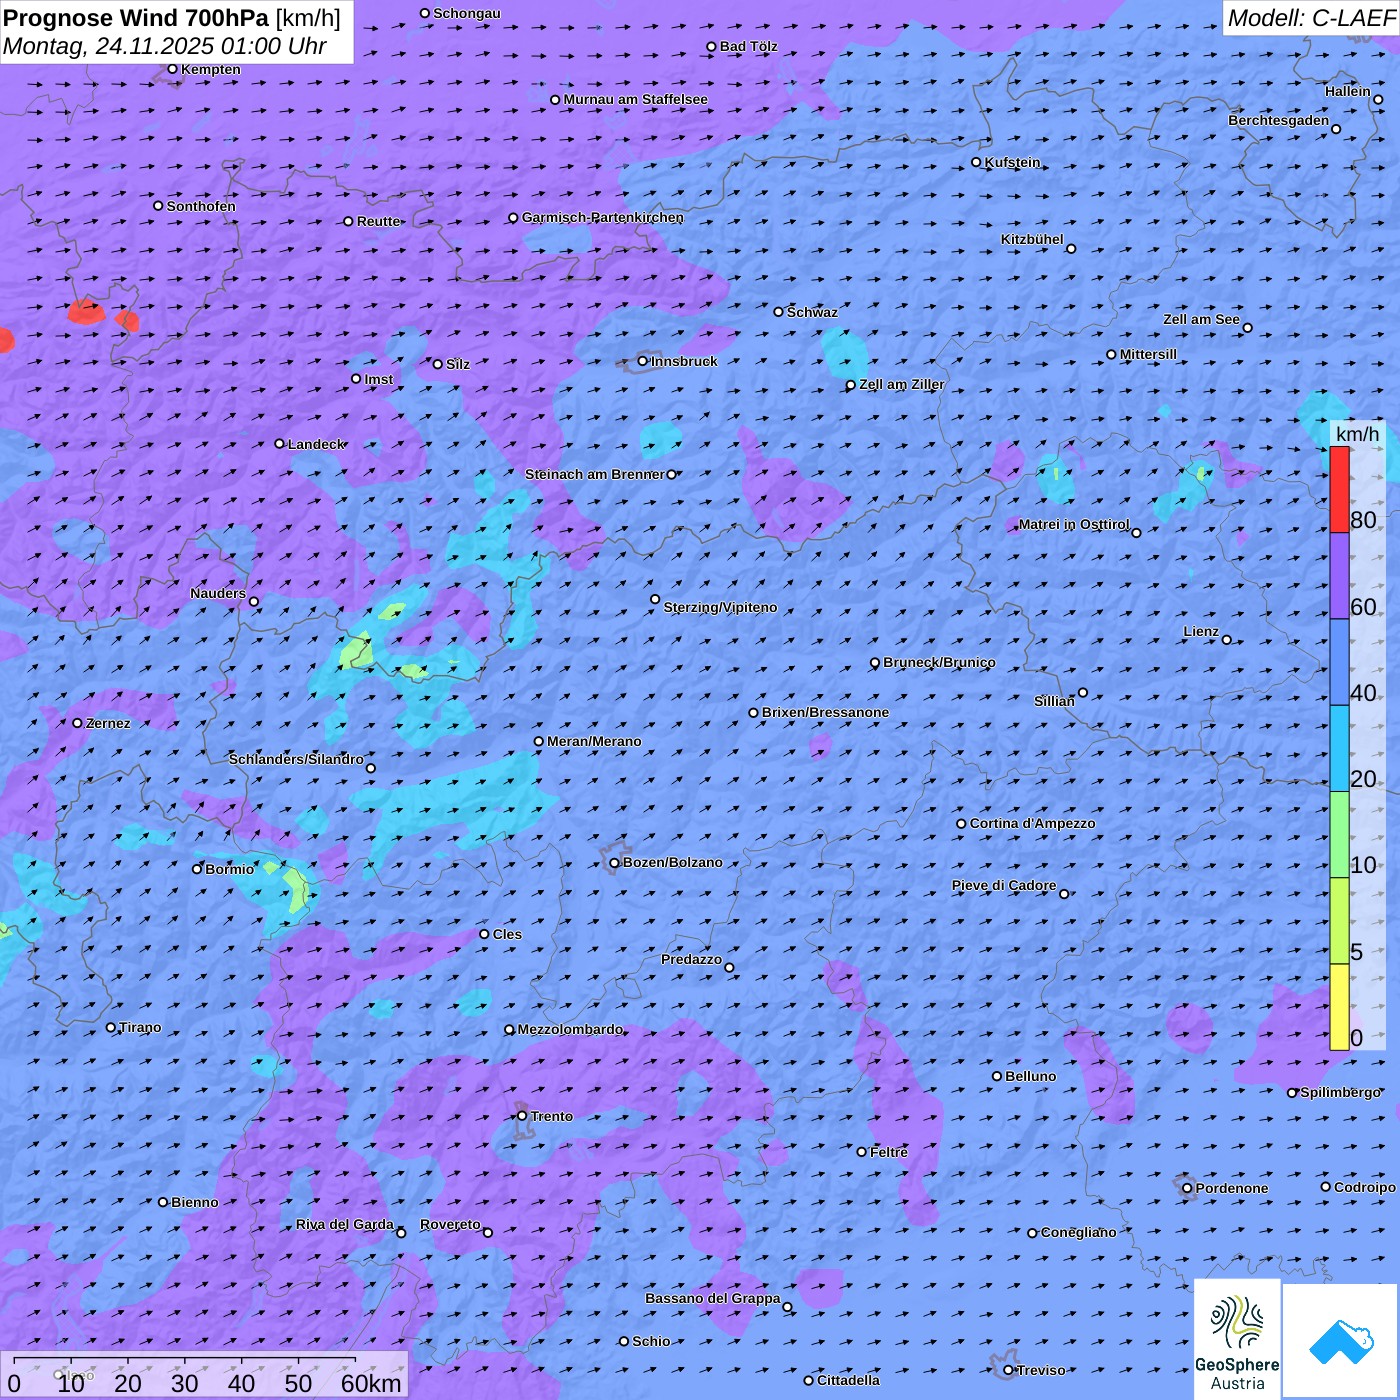Click the blue cloud logo icon

[x=1341, y=1342]
